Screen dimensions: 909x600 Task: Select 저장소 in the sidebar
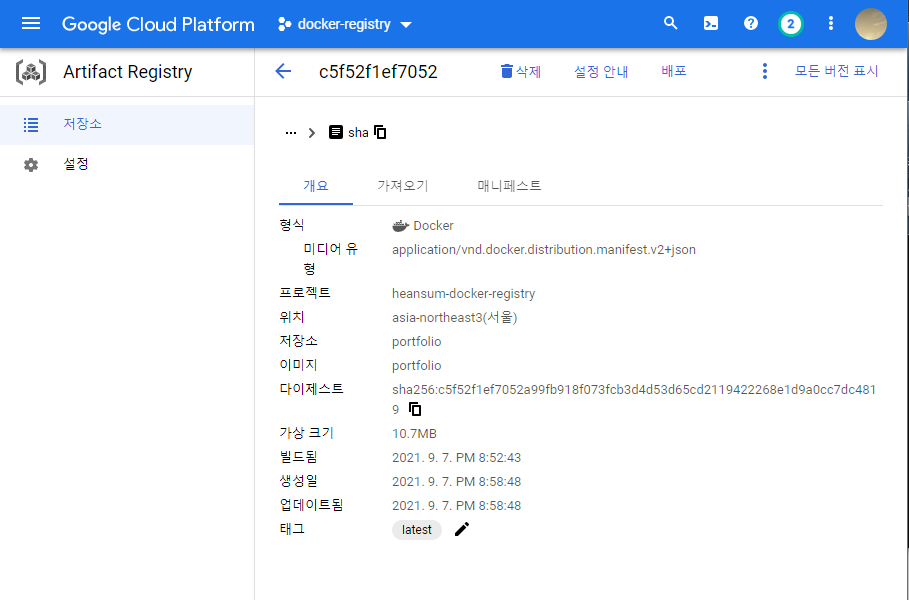pyautogui.click(x=127, y=125)
